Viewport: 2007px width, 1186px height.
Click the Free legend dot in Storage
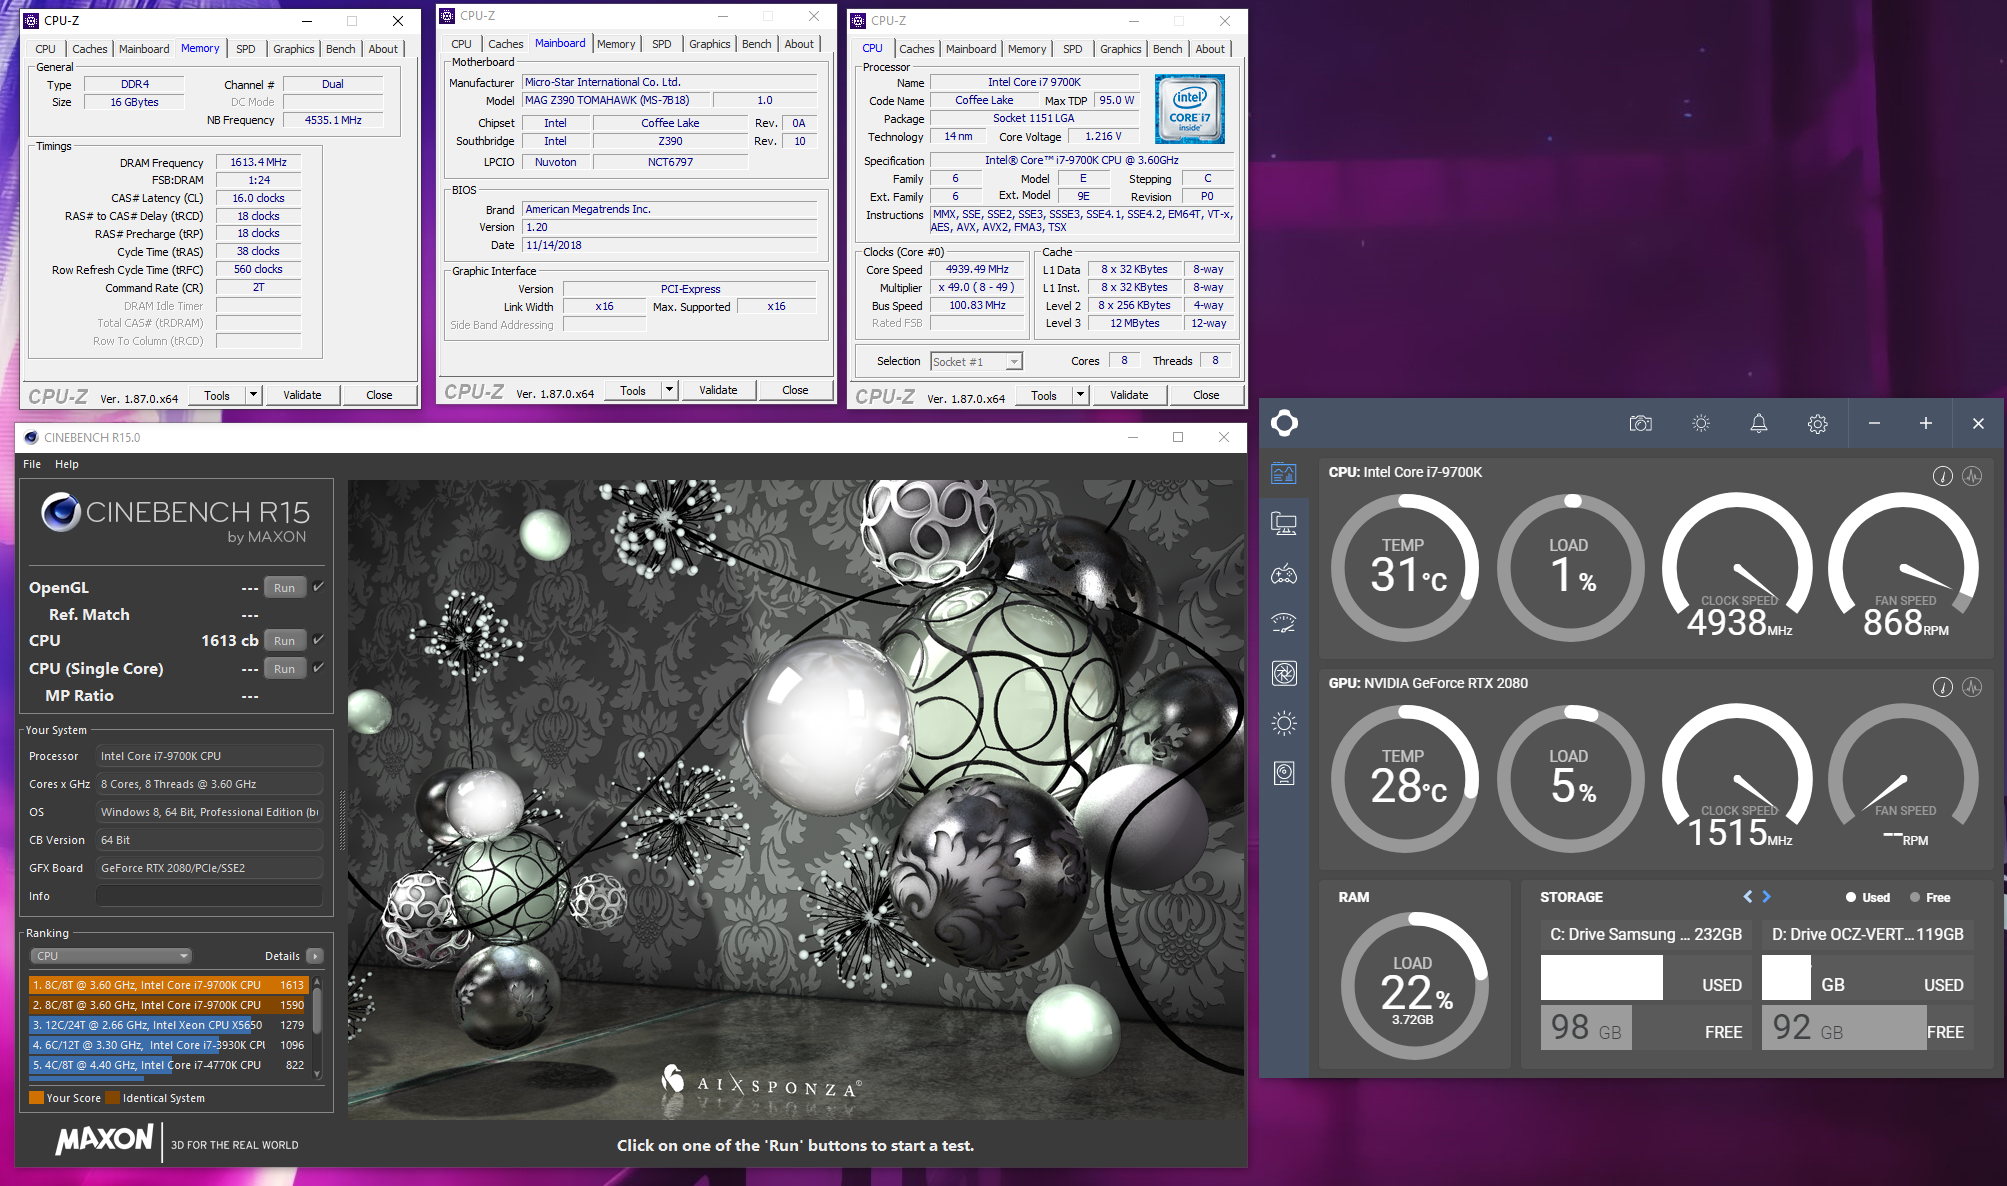(1915, 897)
